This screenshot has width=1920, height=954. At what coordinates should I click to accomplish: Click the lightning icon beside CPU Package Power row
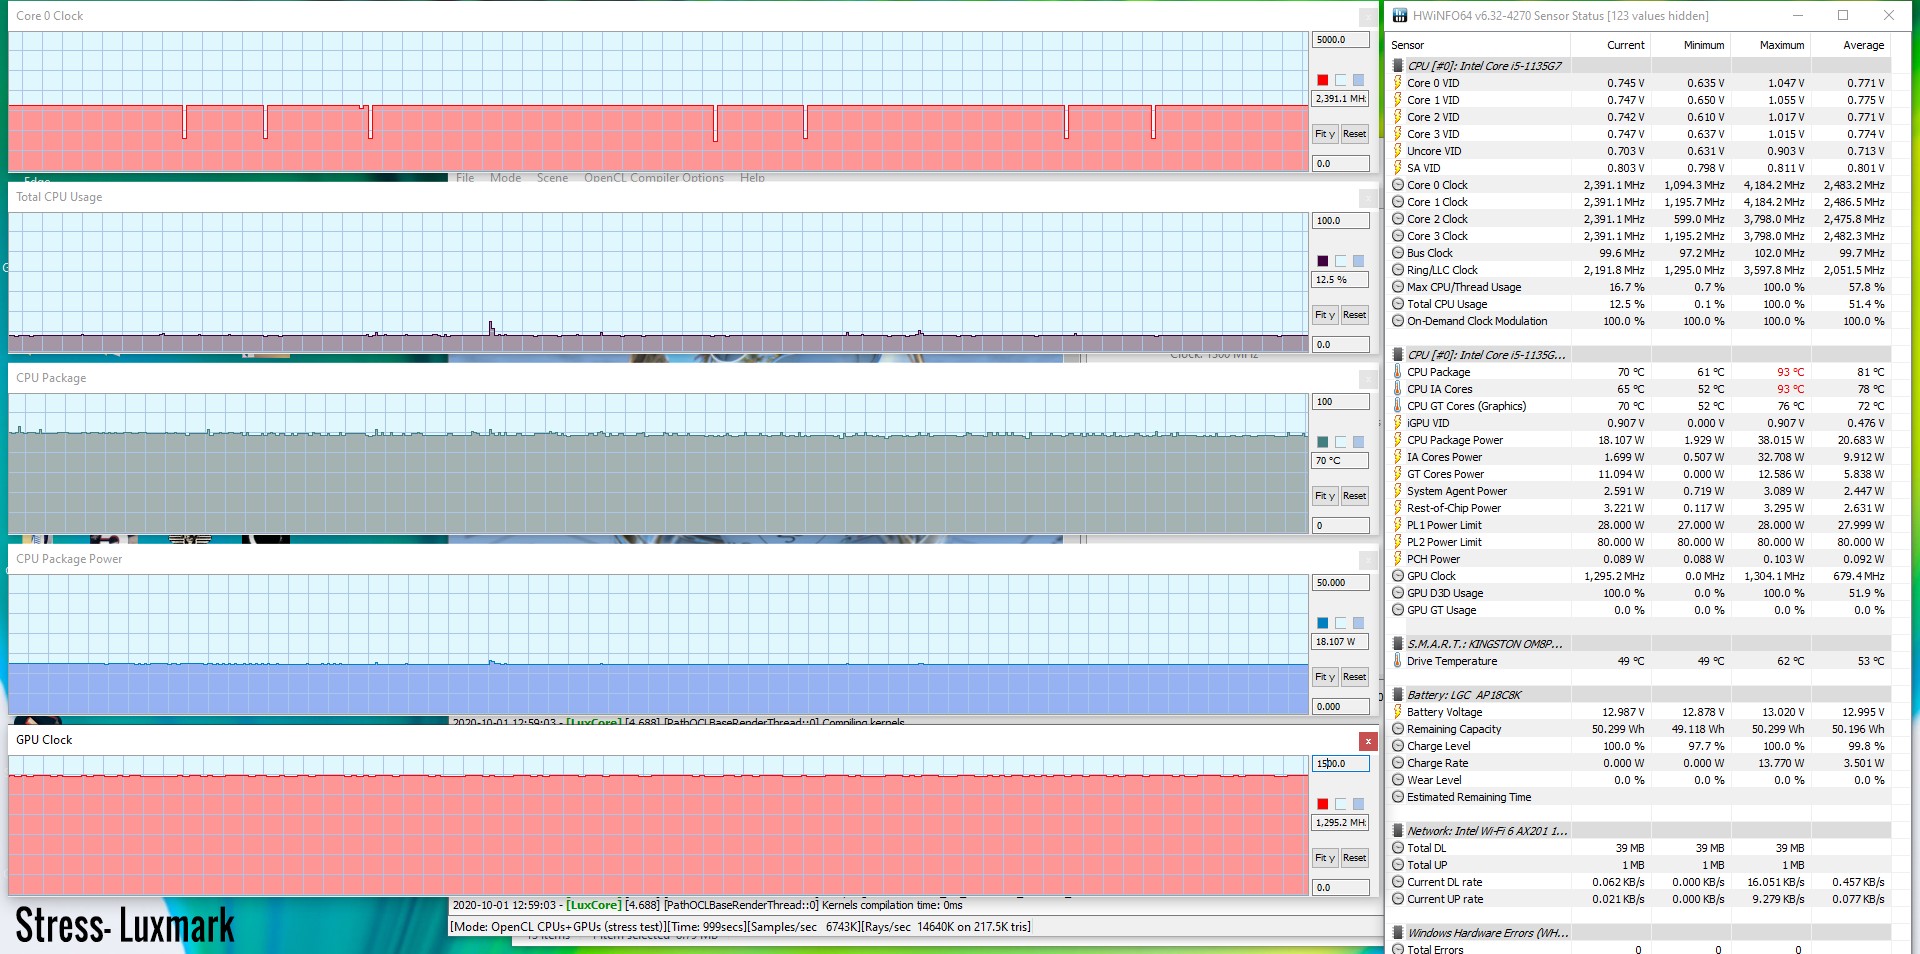point(1398,440)
